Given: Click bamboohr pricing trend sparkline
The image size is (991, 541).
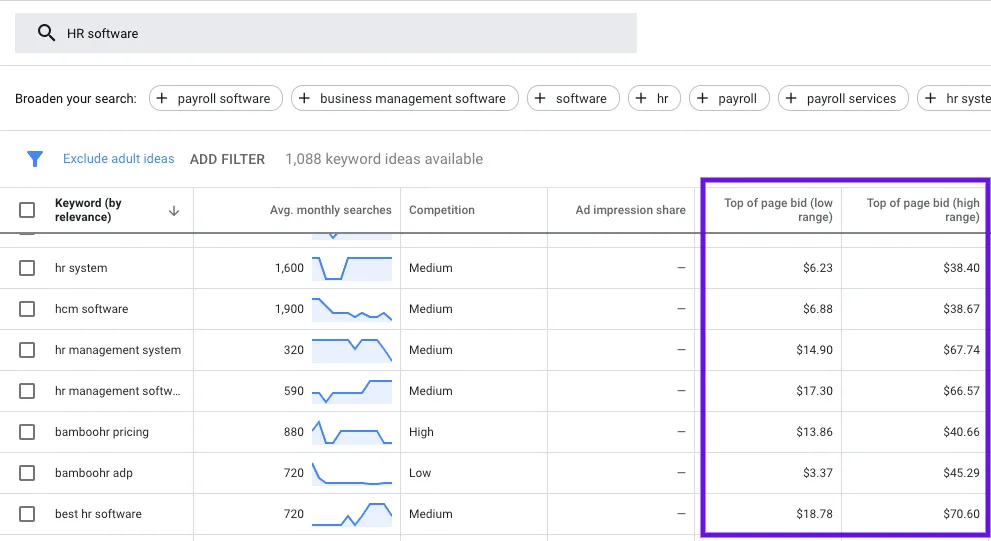Looking at the screenshot, I should [352, 432].
